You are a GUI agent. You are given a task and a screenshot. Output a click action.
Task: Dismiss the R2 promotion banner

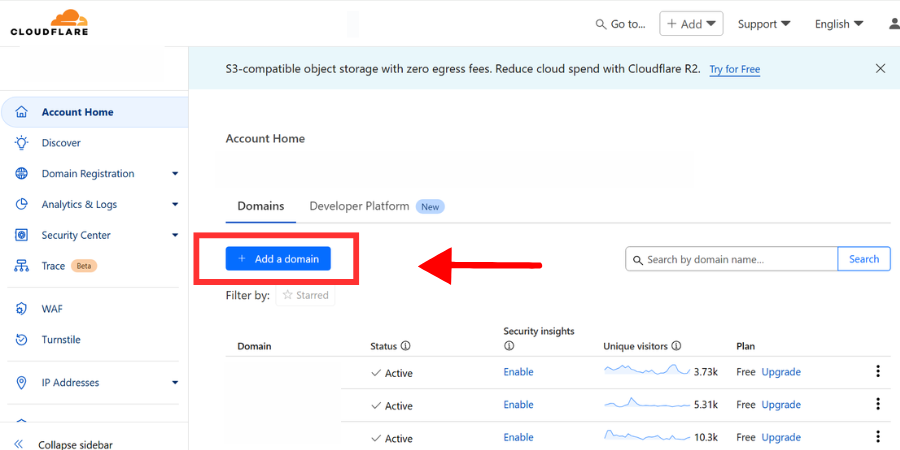[880, 69]
